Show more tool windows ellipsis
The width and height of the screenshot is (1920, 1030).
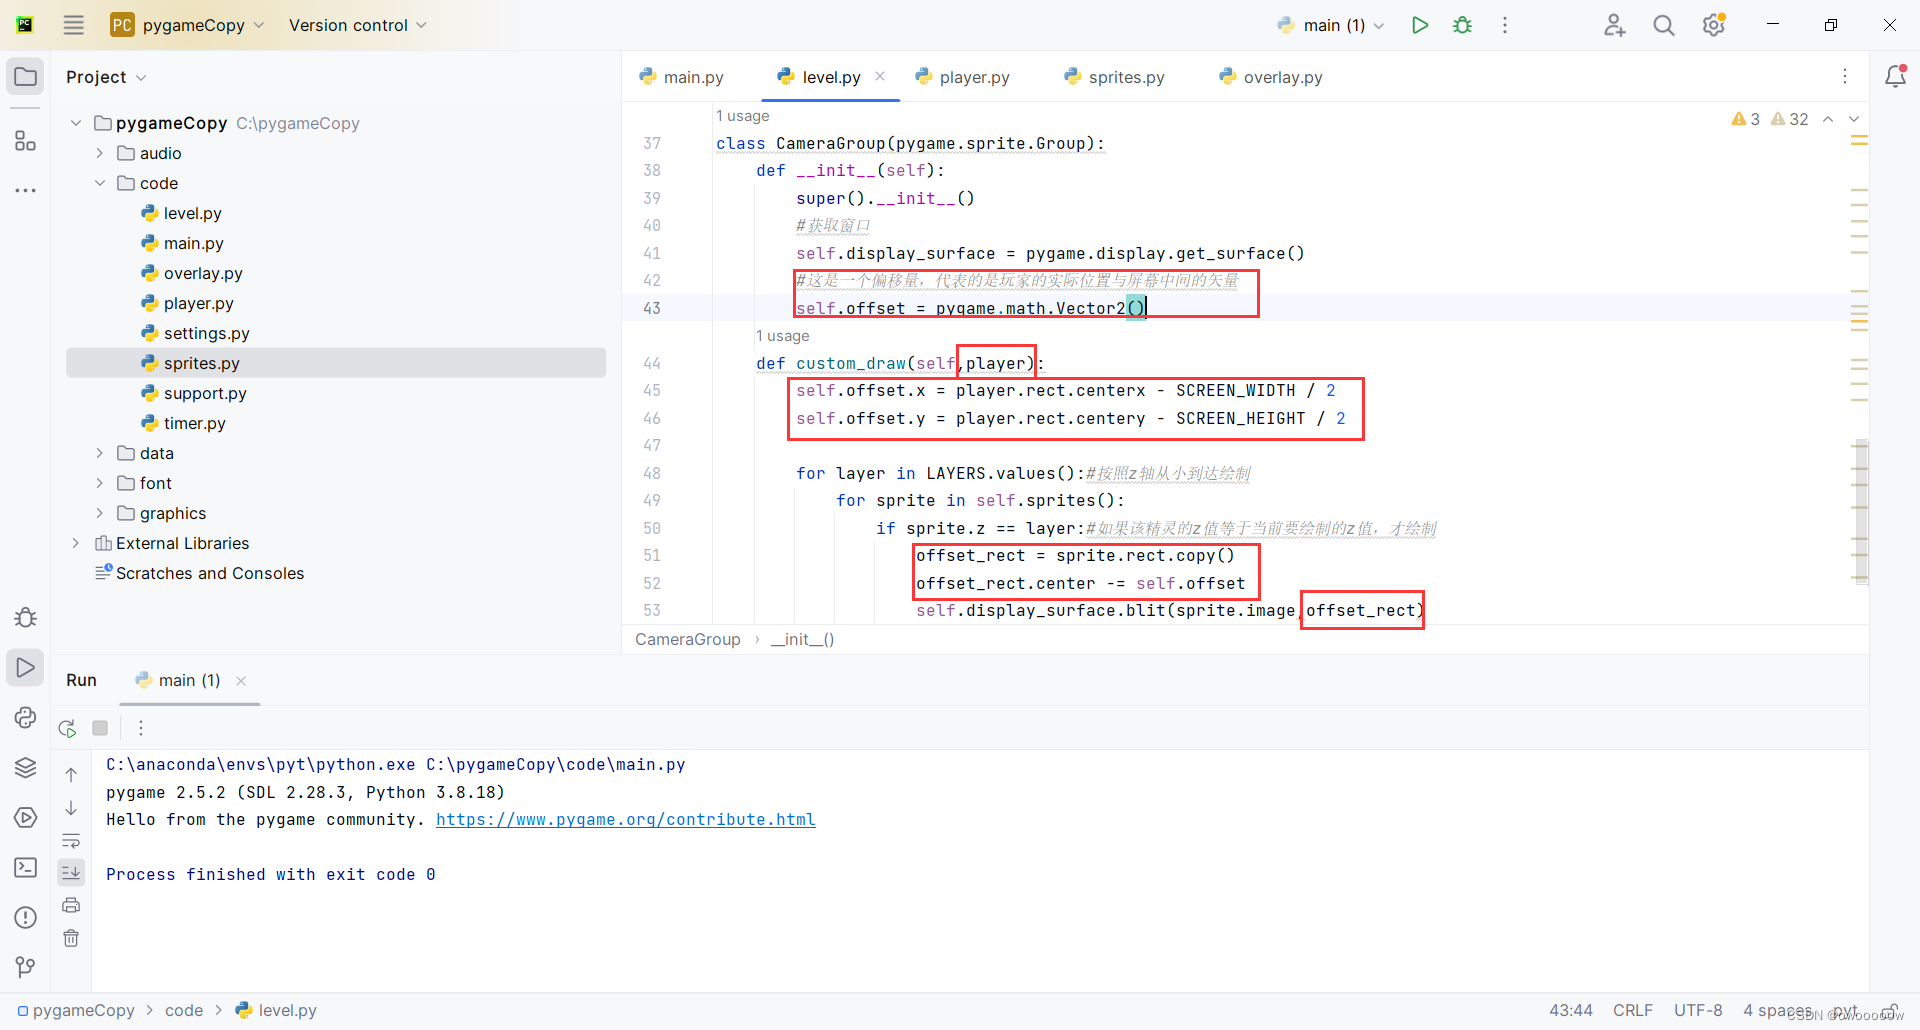tap(26, 190)
